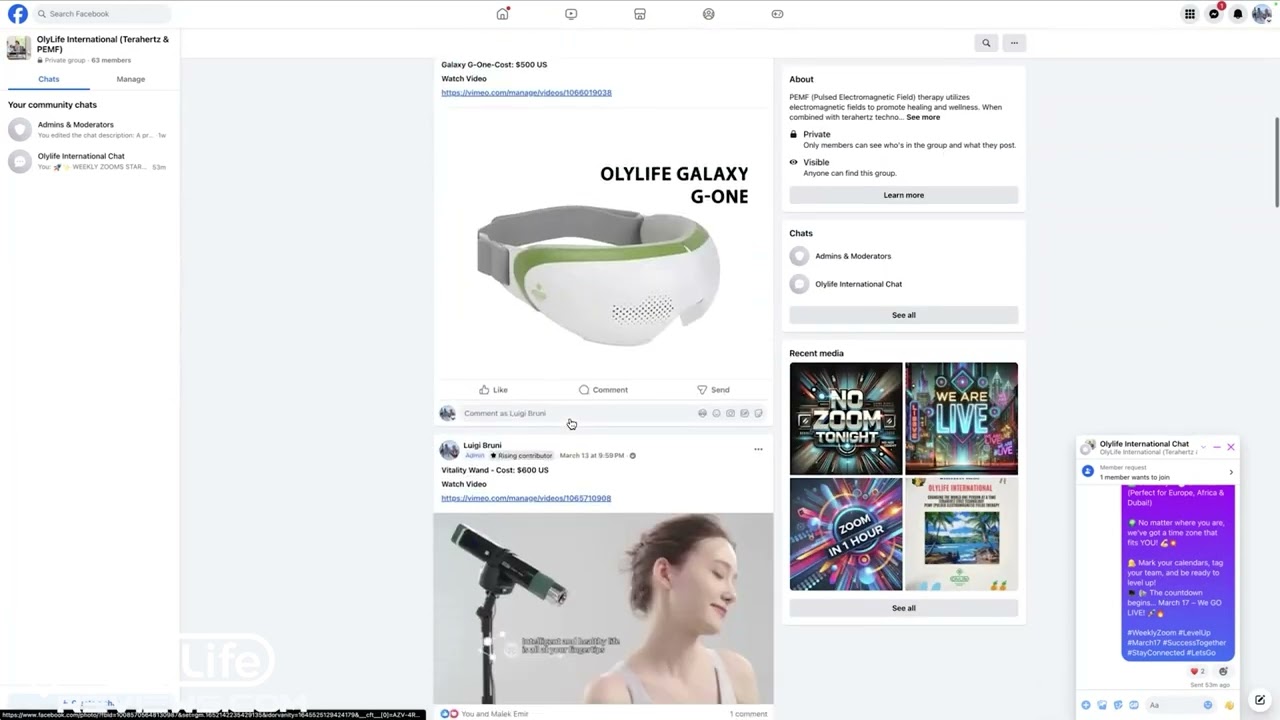Search within the group magnifier button
1280x720 pixels.
tap(986, 43)
